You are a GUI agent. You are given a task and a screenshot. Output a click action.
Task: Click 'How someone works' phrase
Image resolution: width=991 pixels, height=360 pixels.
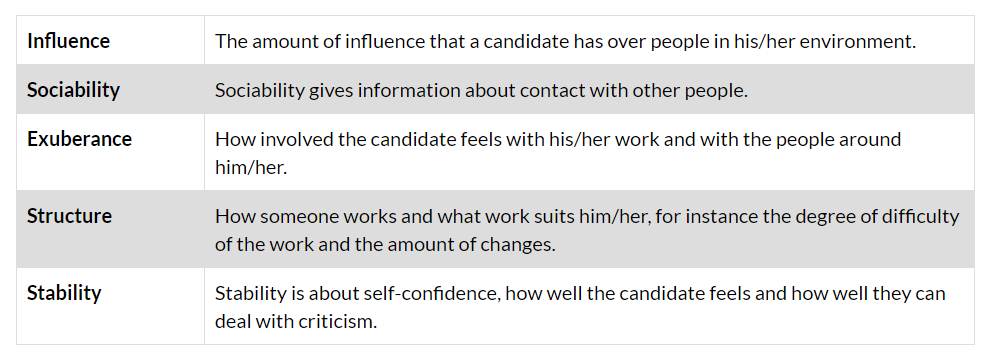pyautogui.click(x=298, y=216)
